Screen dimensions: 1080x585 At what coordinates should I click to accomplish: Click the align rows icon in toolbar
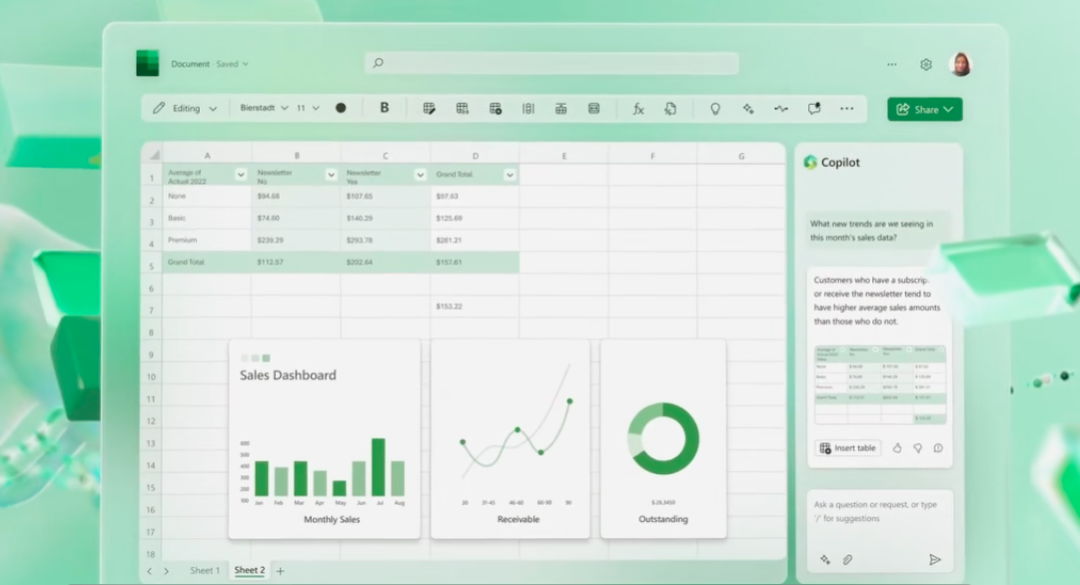pyautogui.click(x=561, y=108)
